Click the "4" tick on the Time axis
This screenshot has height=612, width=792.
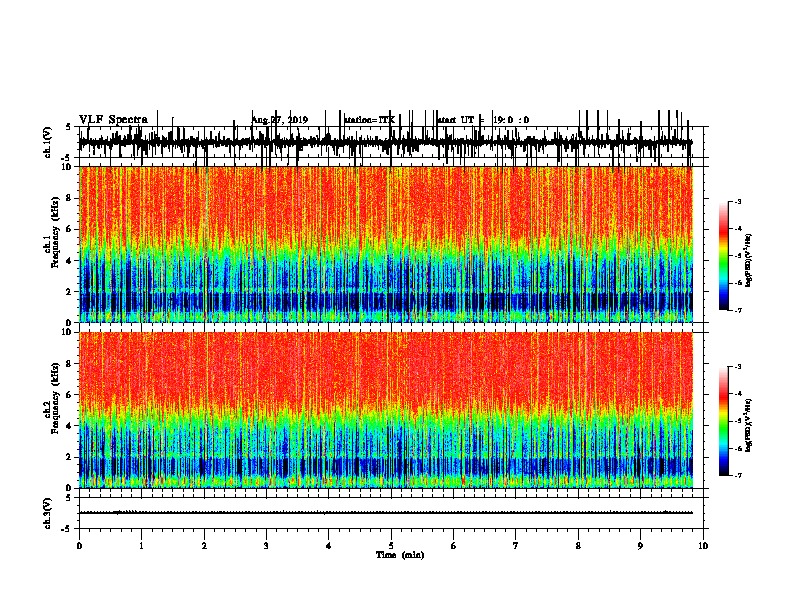[x=329, y=546]
